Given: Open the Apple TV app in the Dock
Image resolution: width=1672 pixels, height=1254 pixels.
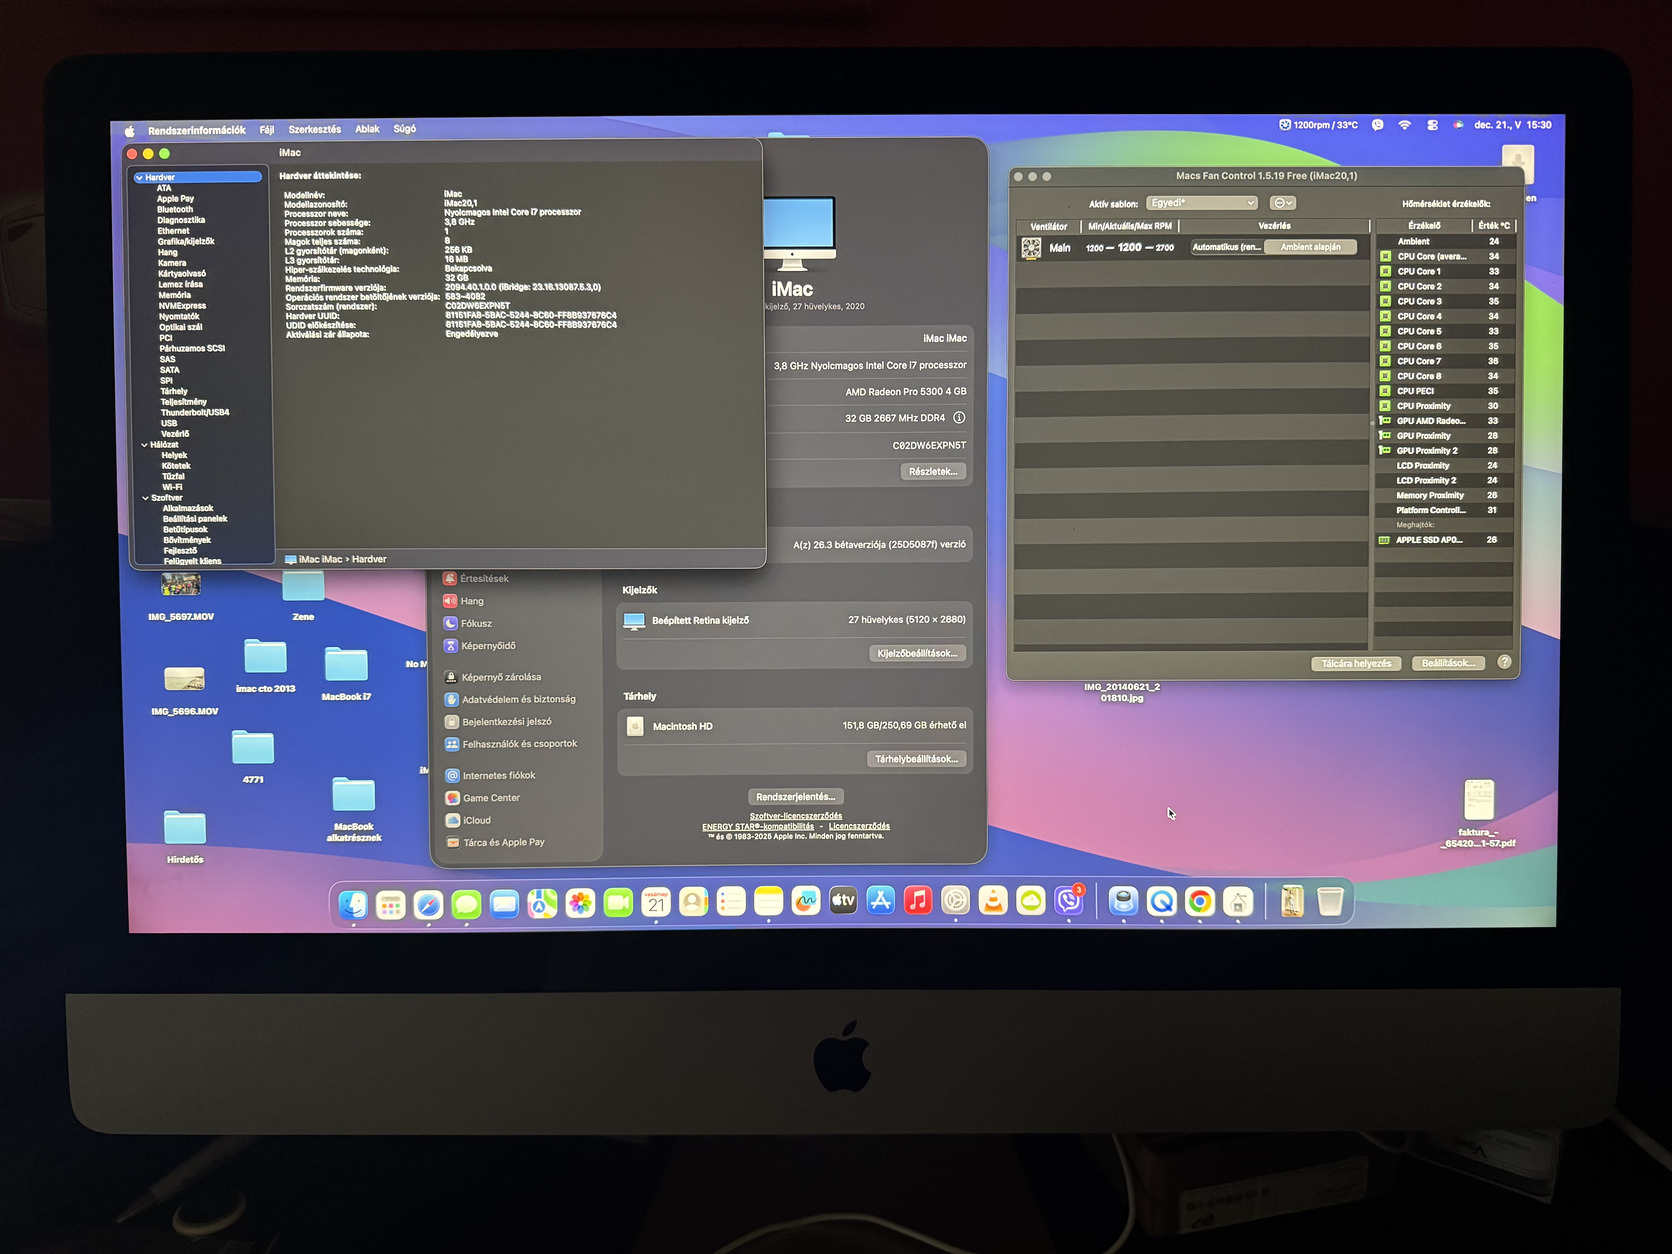Looking at the screenshot, I should [x=843, y=901].
